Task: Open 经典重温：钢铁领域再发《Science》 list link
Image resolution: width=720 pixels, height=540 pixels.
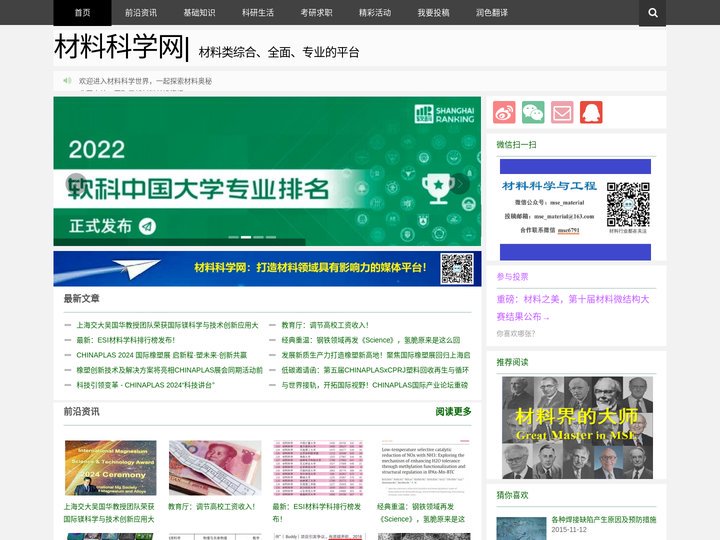Action: pos(371,340)
